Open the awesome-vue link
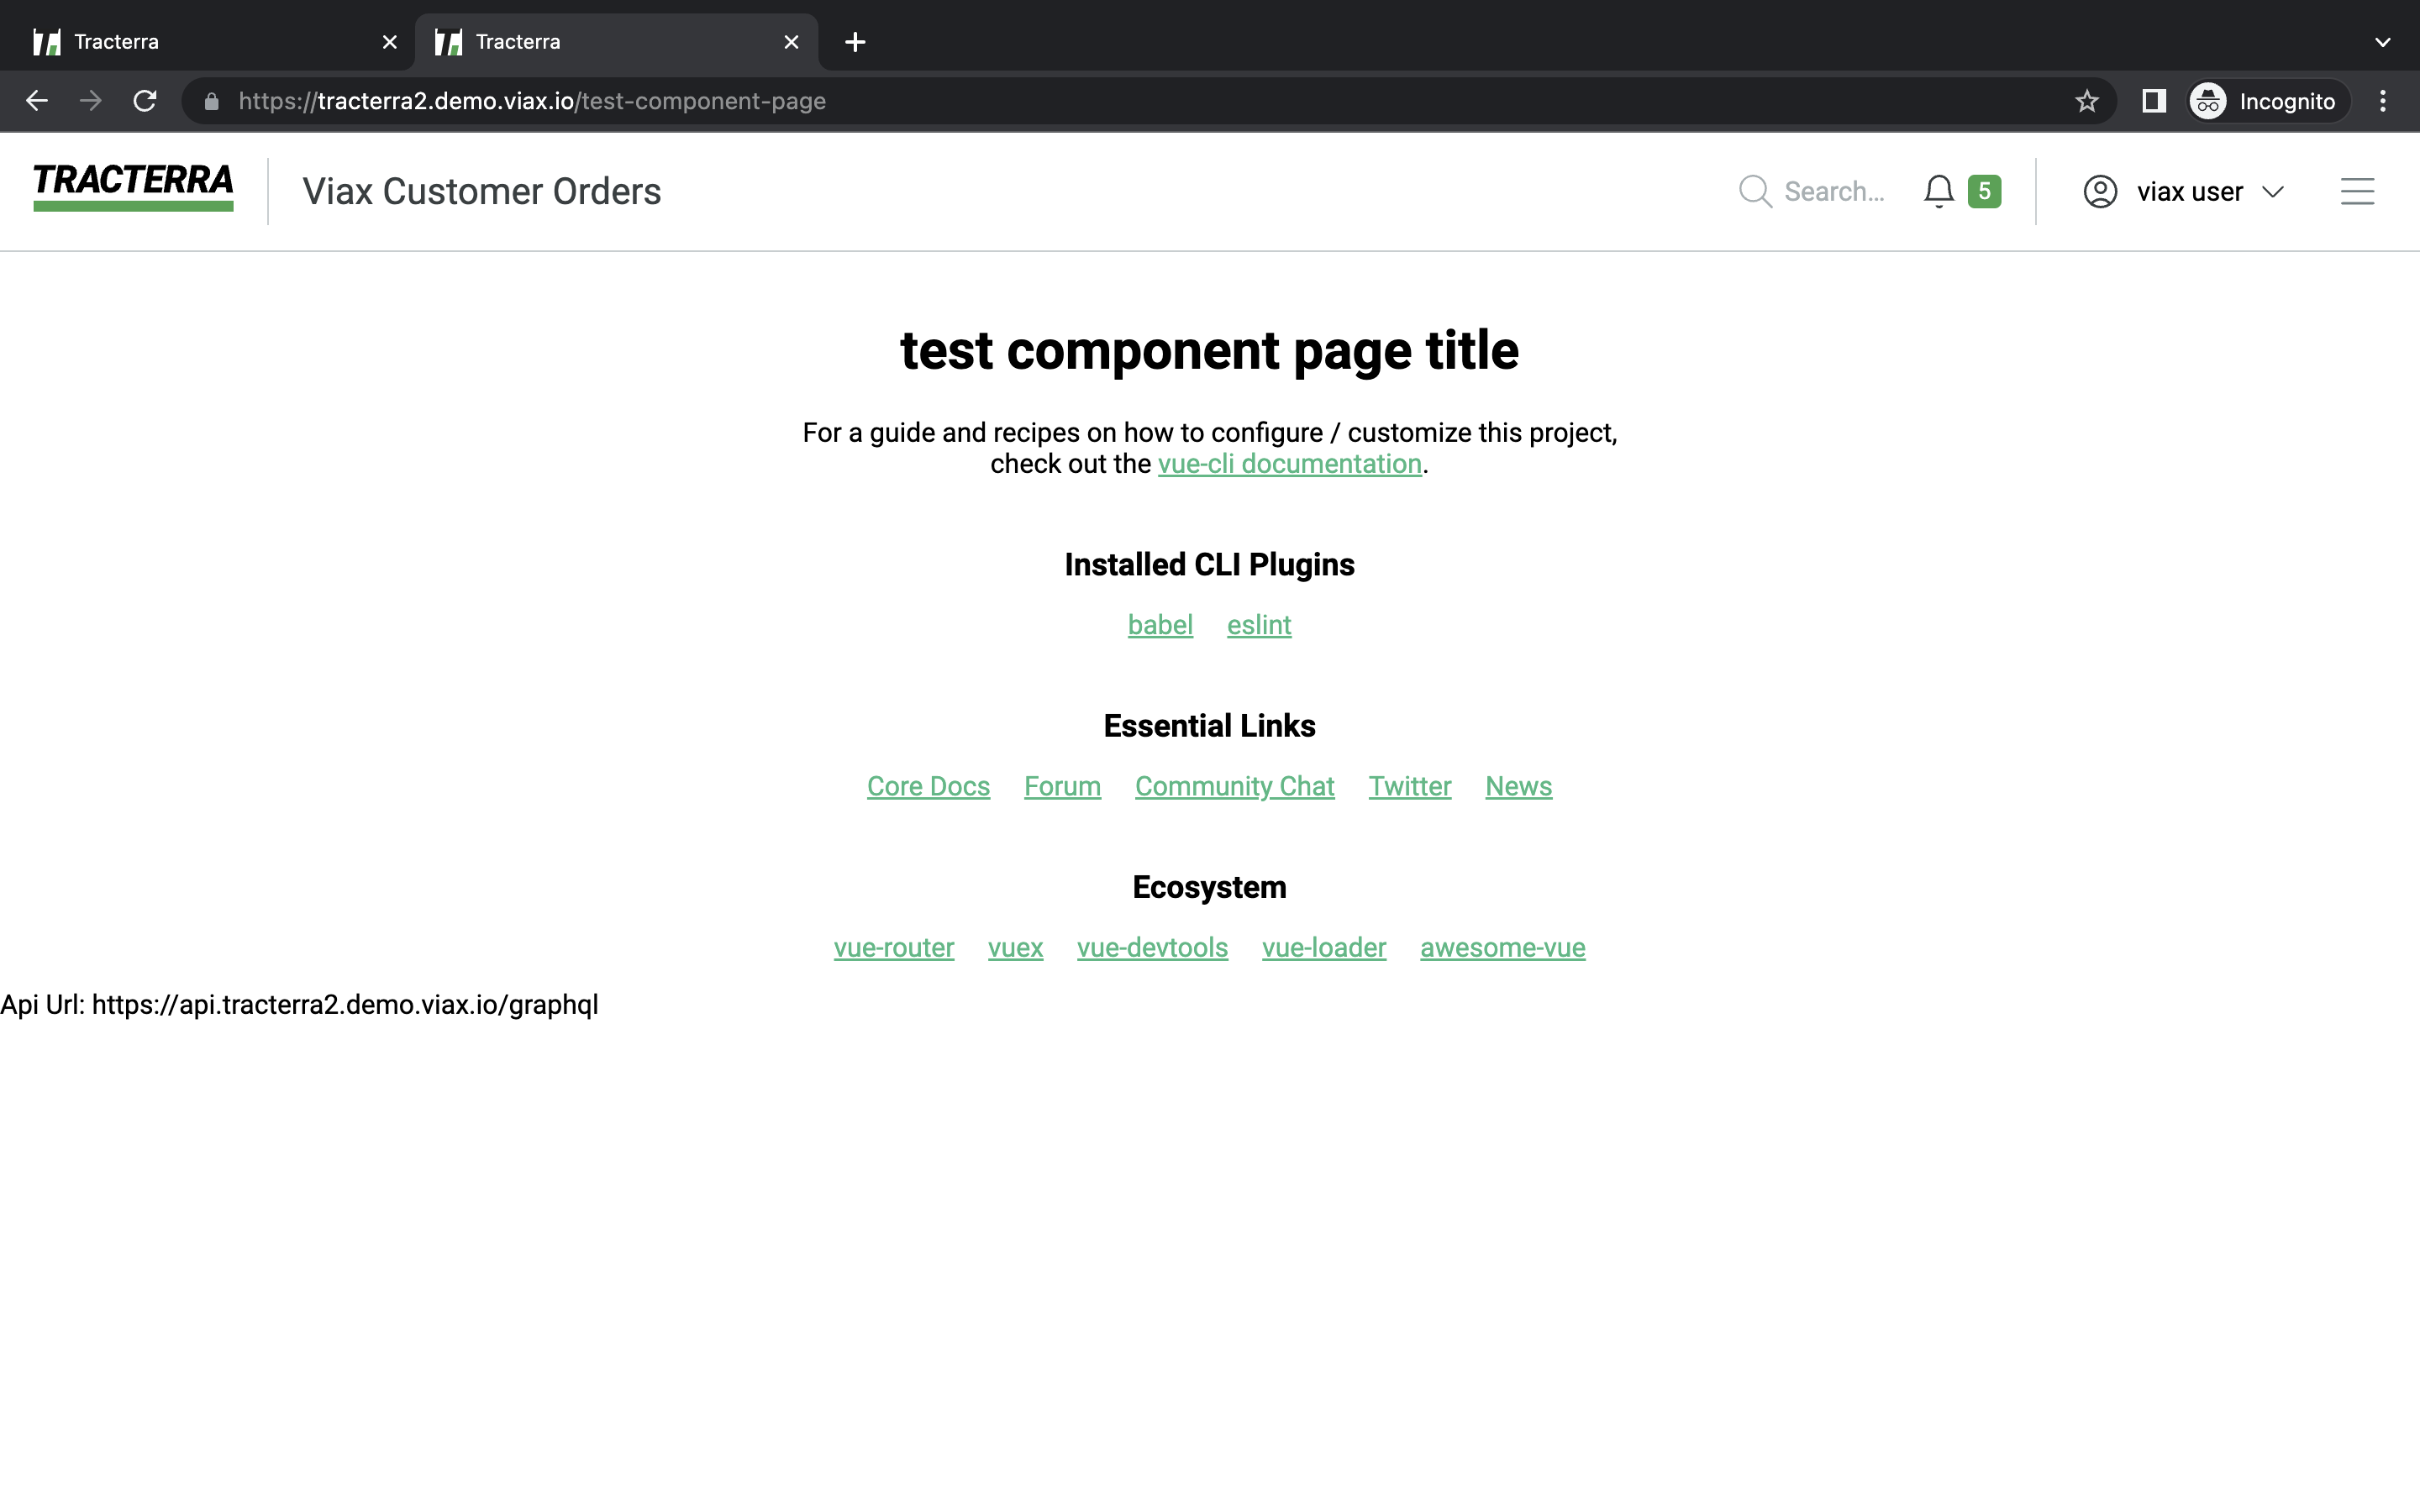 tap(1502, 947)
